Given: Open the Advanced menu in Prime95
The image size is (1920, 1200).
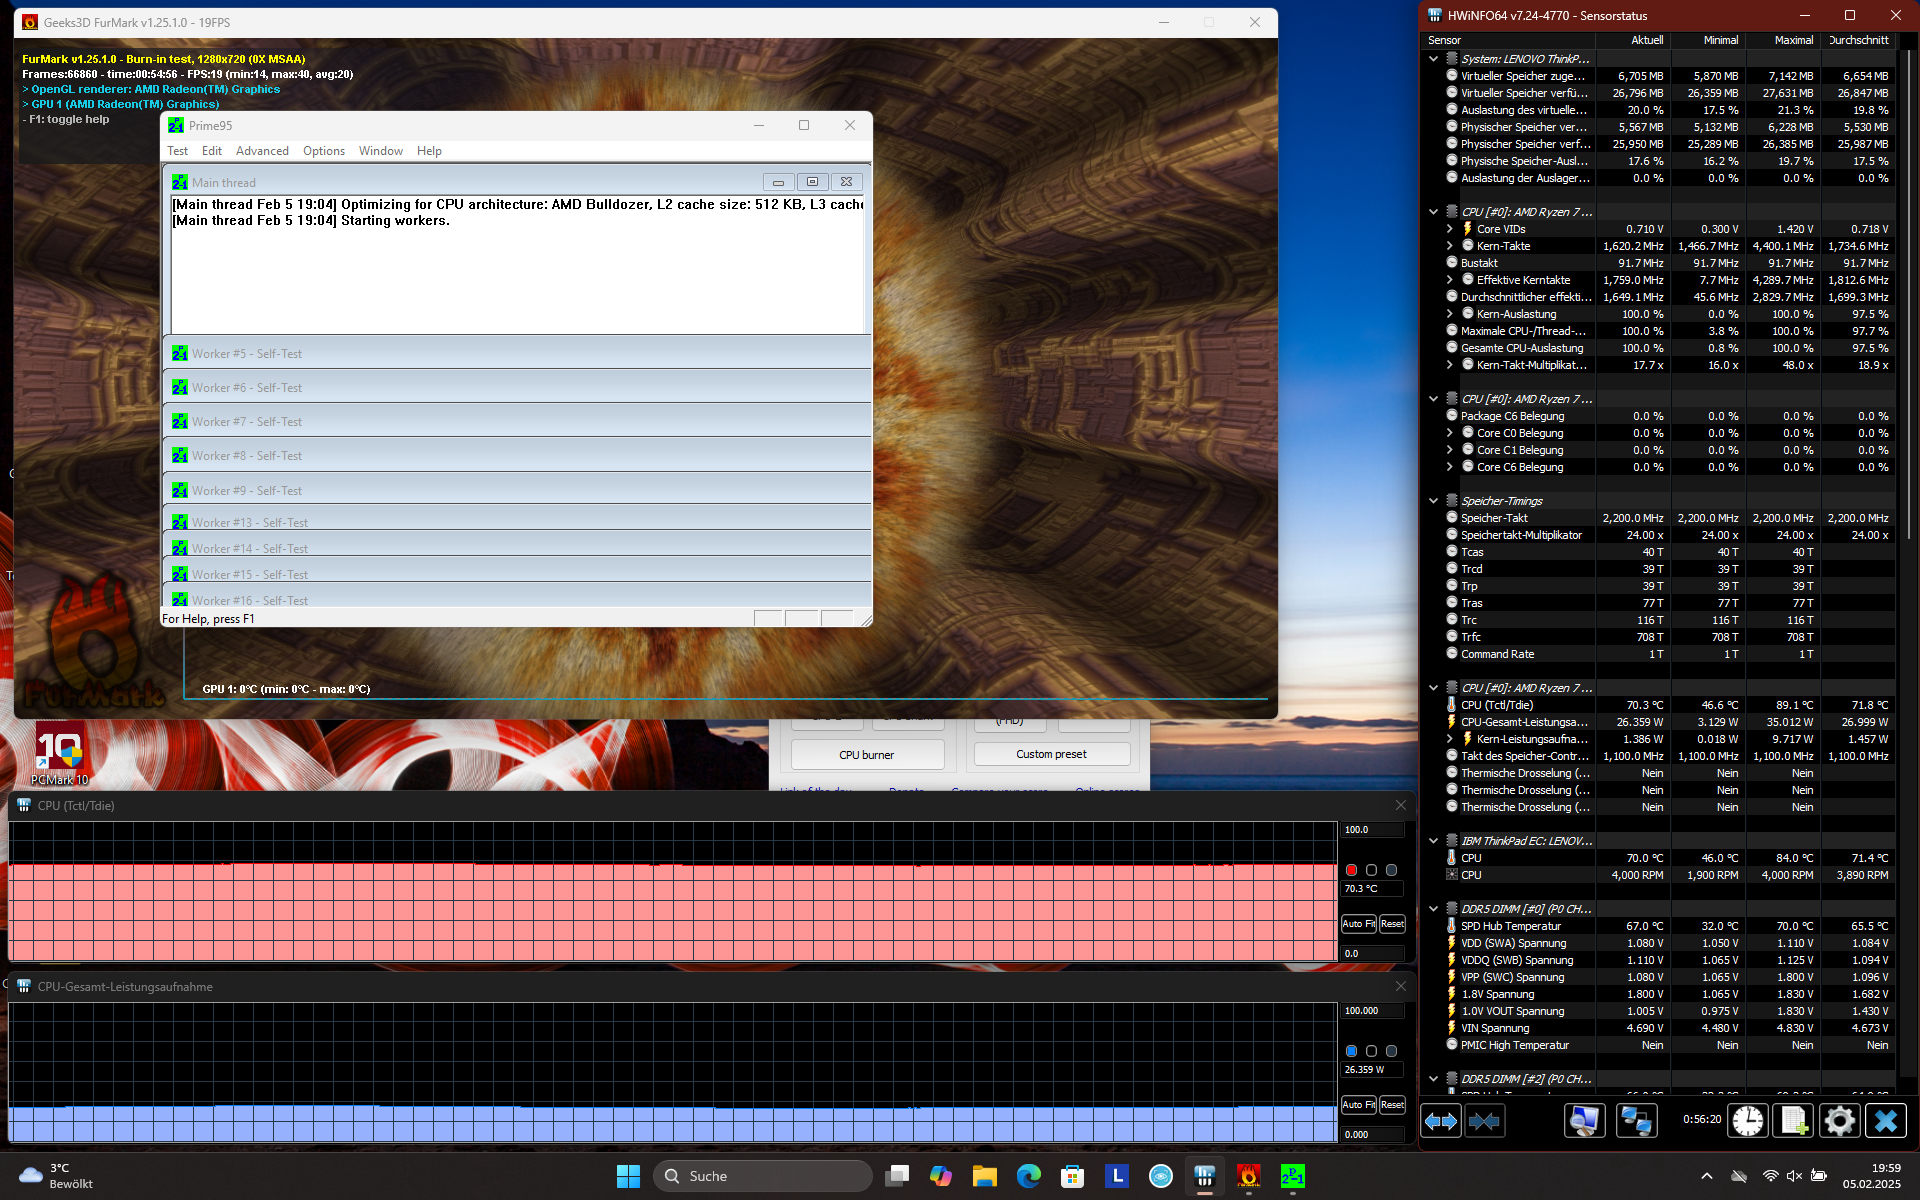Looking at the screenshot, I should (262, 151).
